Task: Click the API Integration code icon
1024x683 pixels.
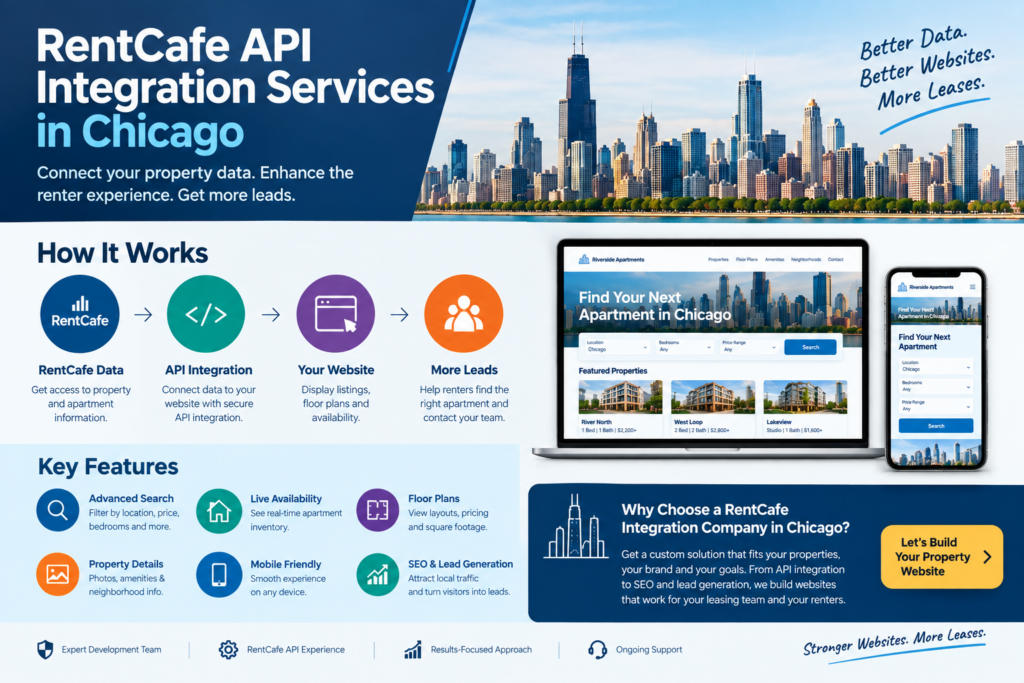Action: click(x=206, y=314)
